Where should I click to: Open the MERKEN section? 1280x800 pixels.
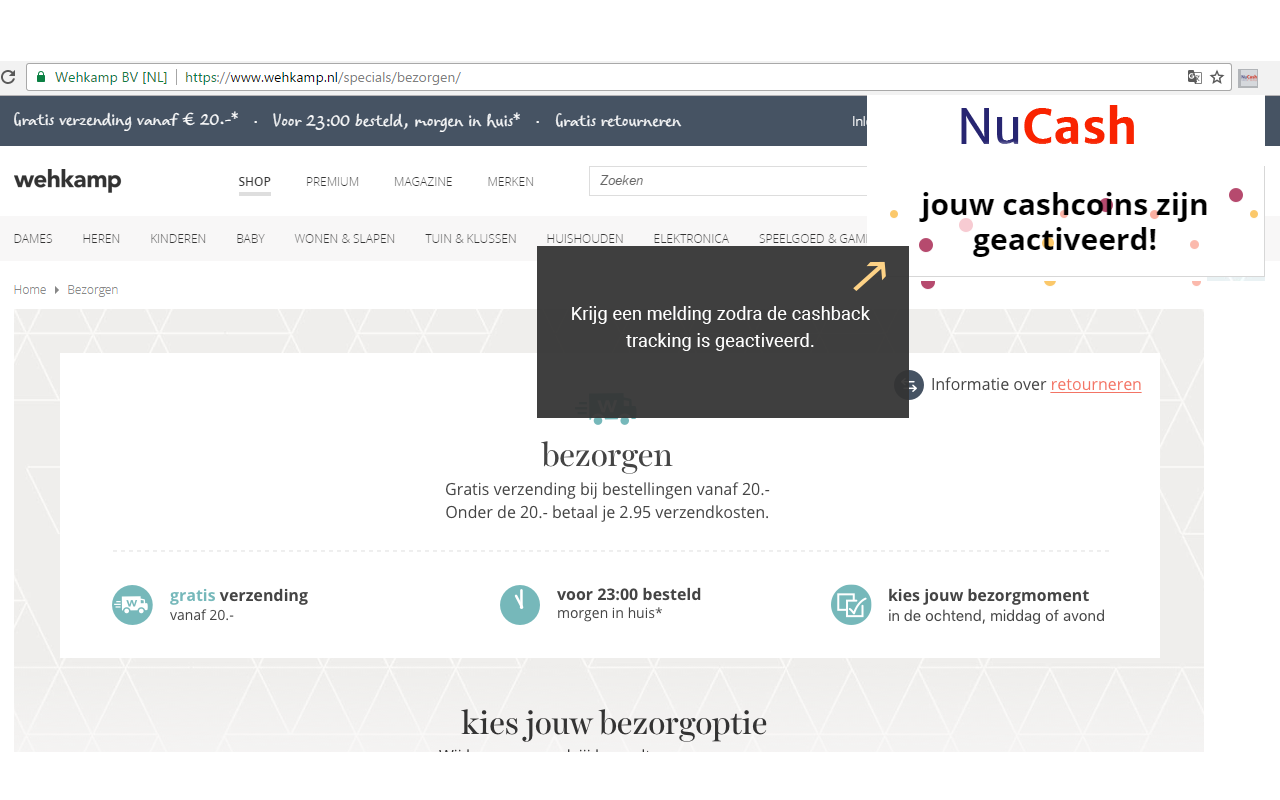(510, 181)
